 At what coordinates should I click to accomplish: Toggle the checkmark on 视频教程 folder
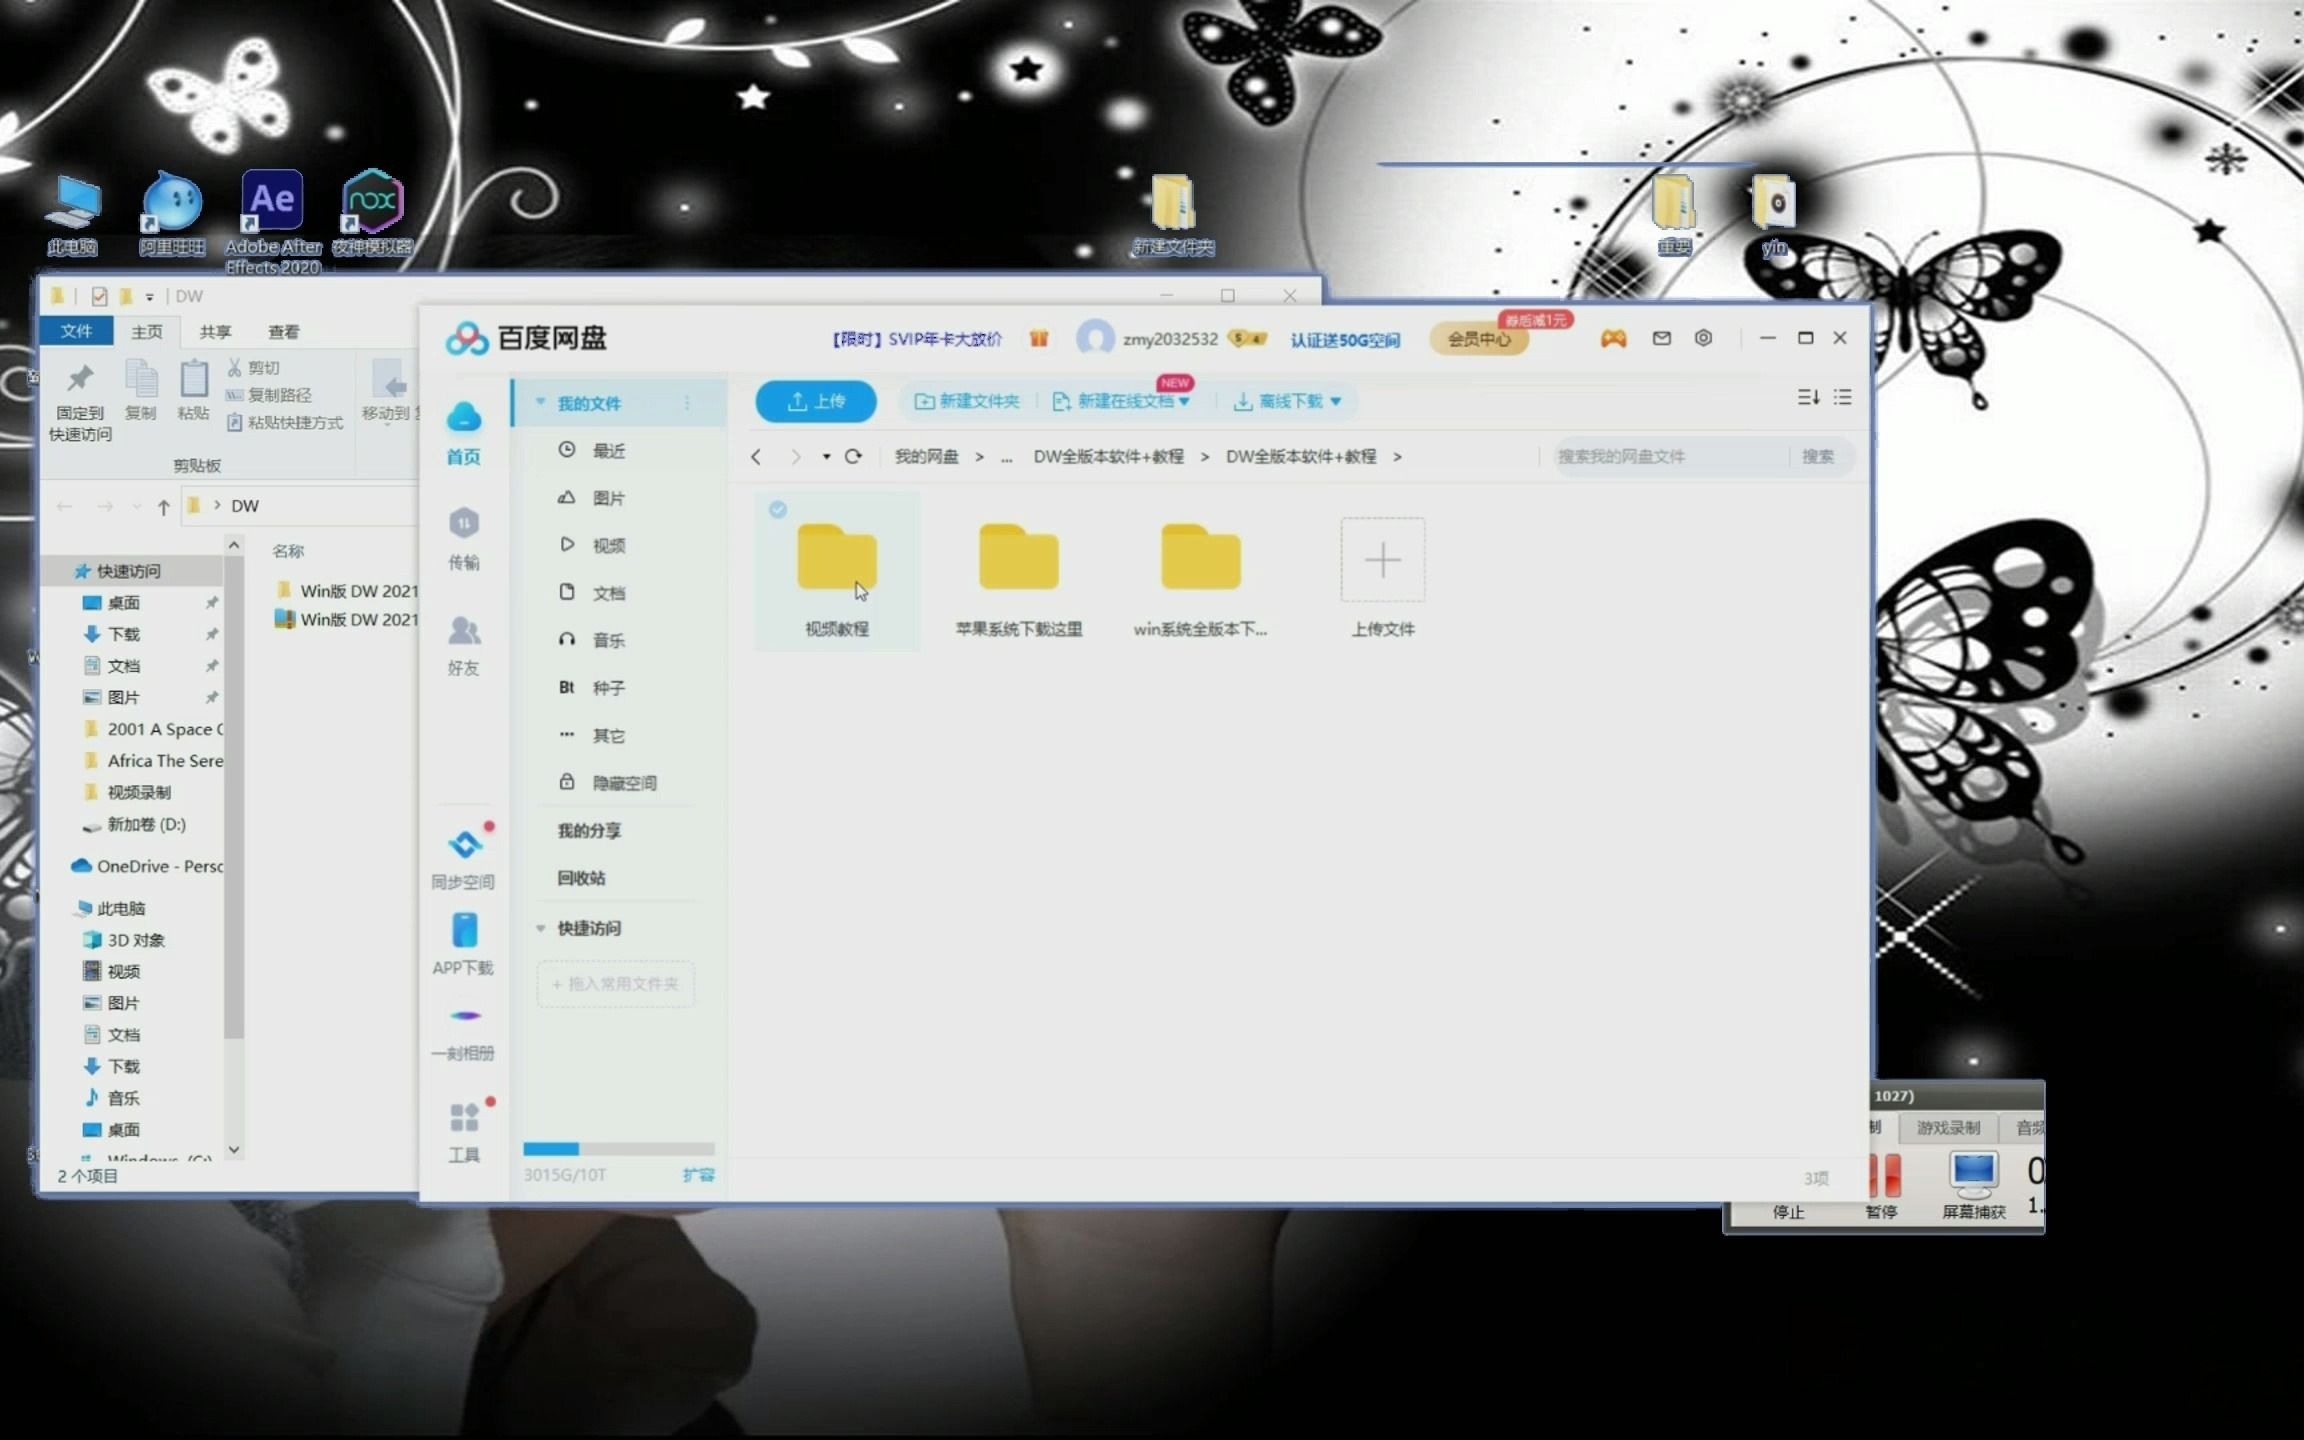(777, 509)
